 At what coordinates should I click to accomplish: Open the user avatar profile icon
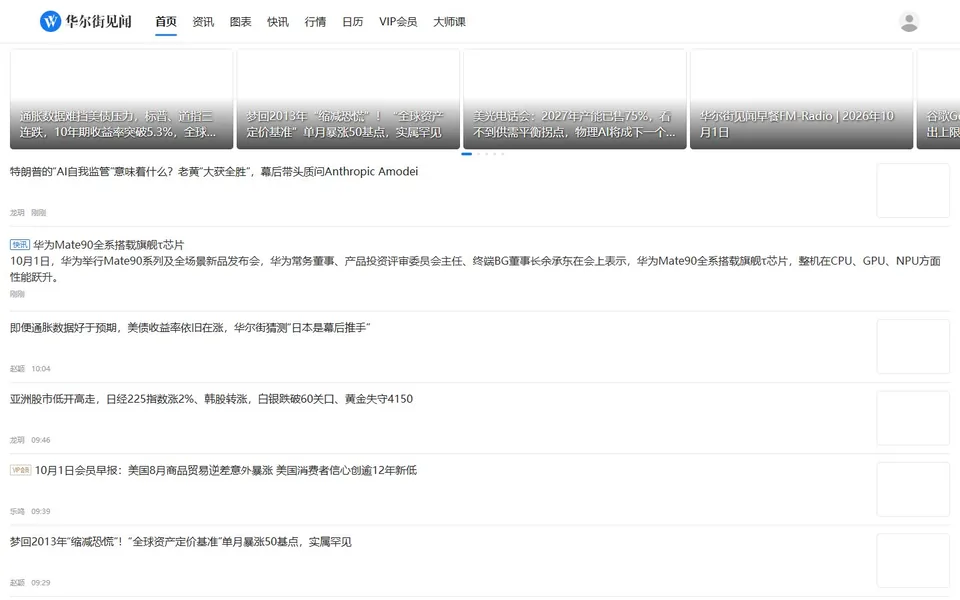coord(909,21)
